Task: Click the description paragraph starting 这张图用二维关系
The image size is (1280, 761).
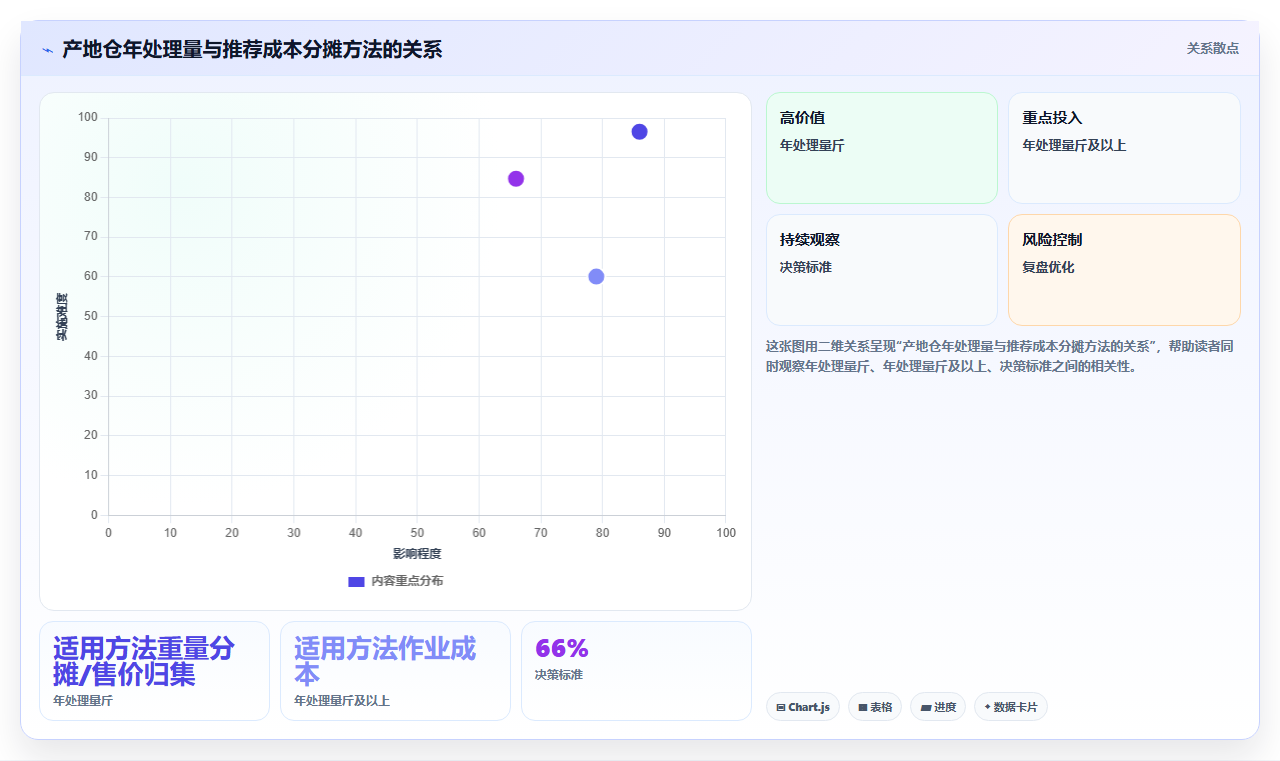Action: 1002,356
